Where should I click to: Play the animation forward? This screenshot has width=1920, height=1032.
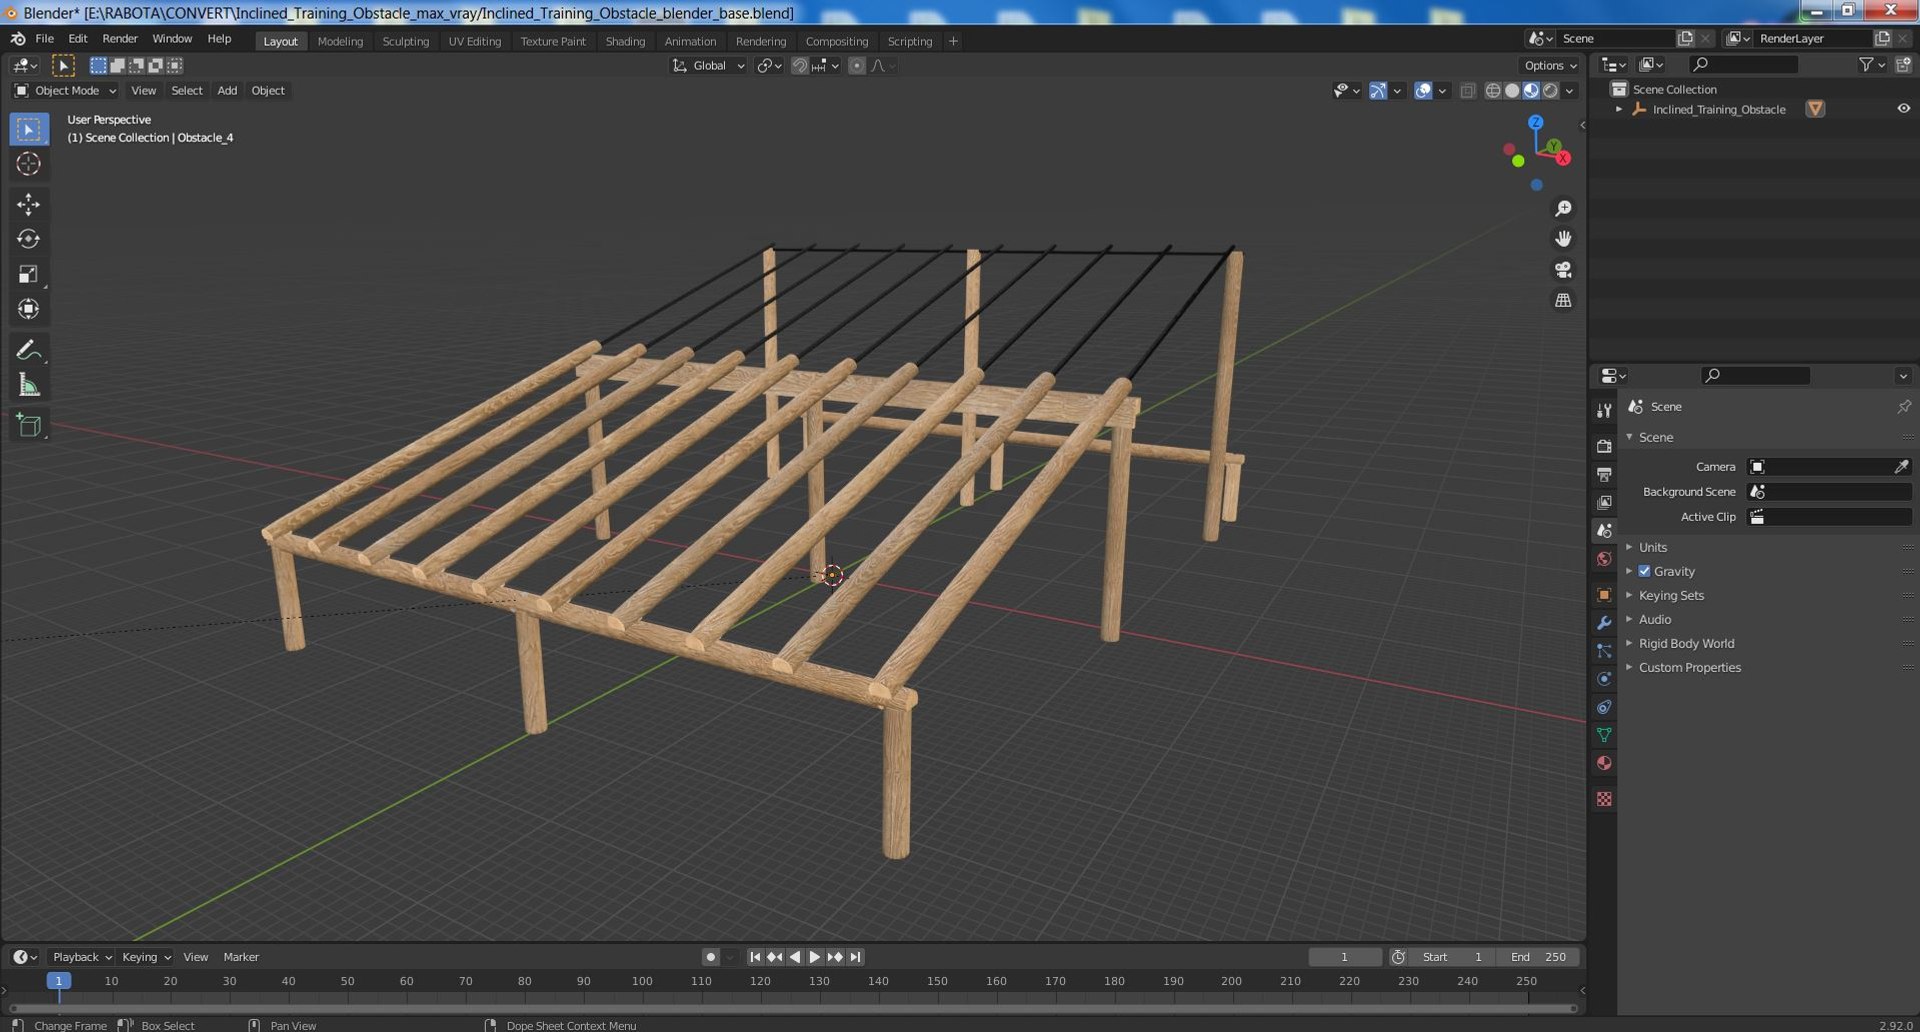tap(814, 957)
